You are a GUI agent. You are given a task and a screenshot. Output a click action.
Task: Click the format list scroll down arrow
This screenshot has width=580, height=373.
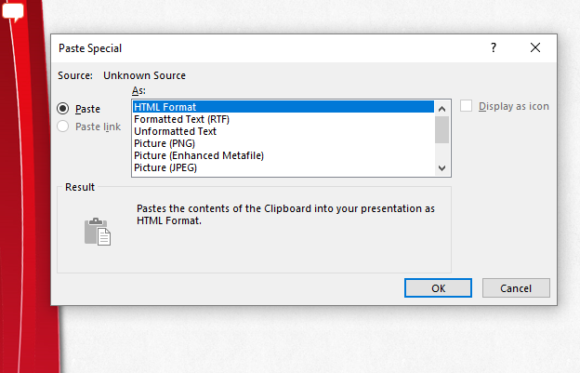442,168
